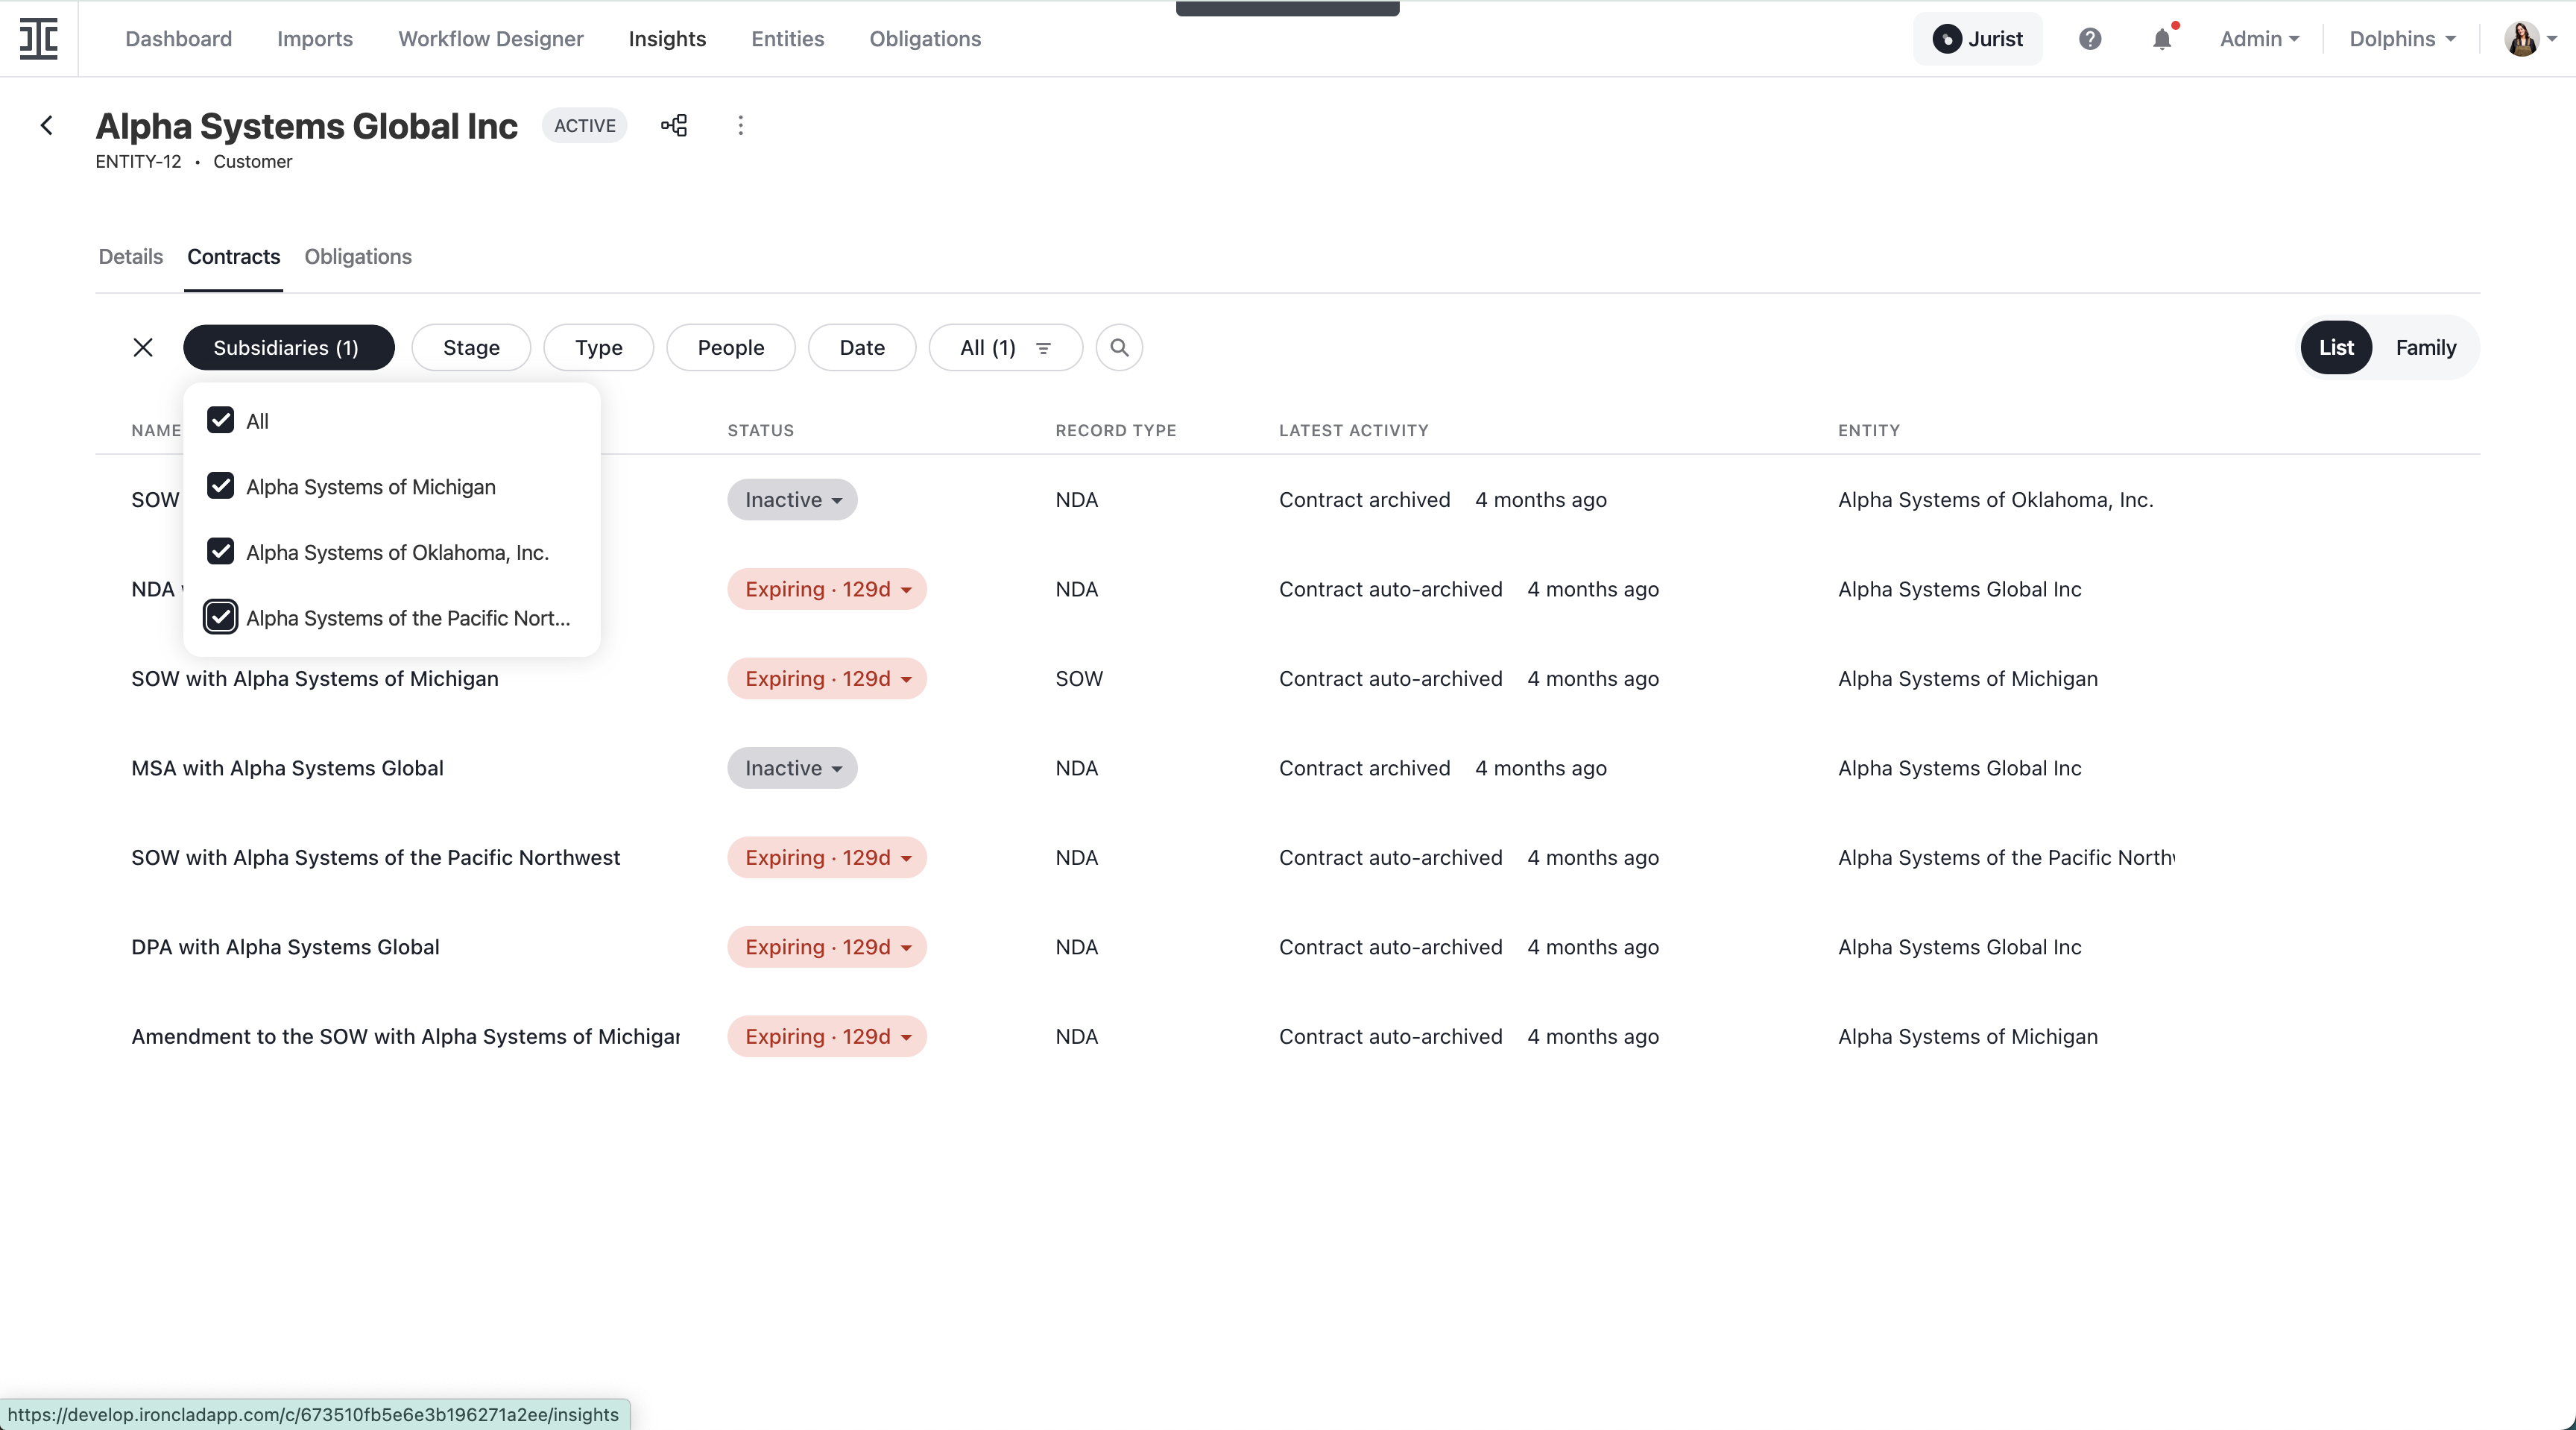Screen dimensions: 2576x1430
Task: Click the search icon in the filter bar
Action: pyautogui.click(x=1119, y=347)
